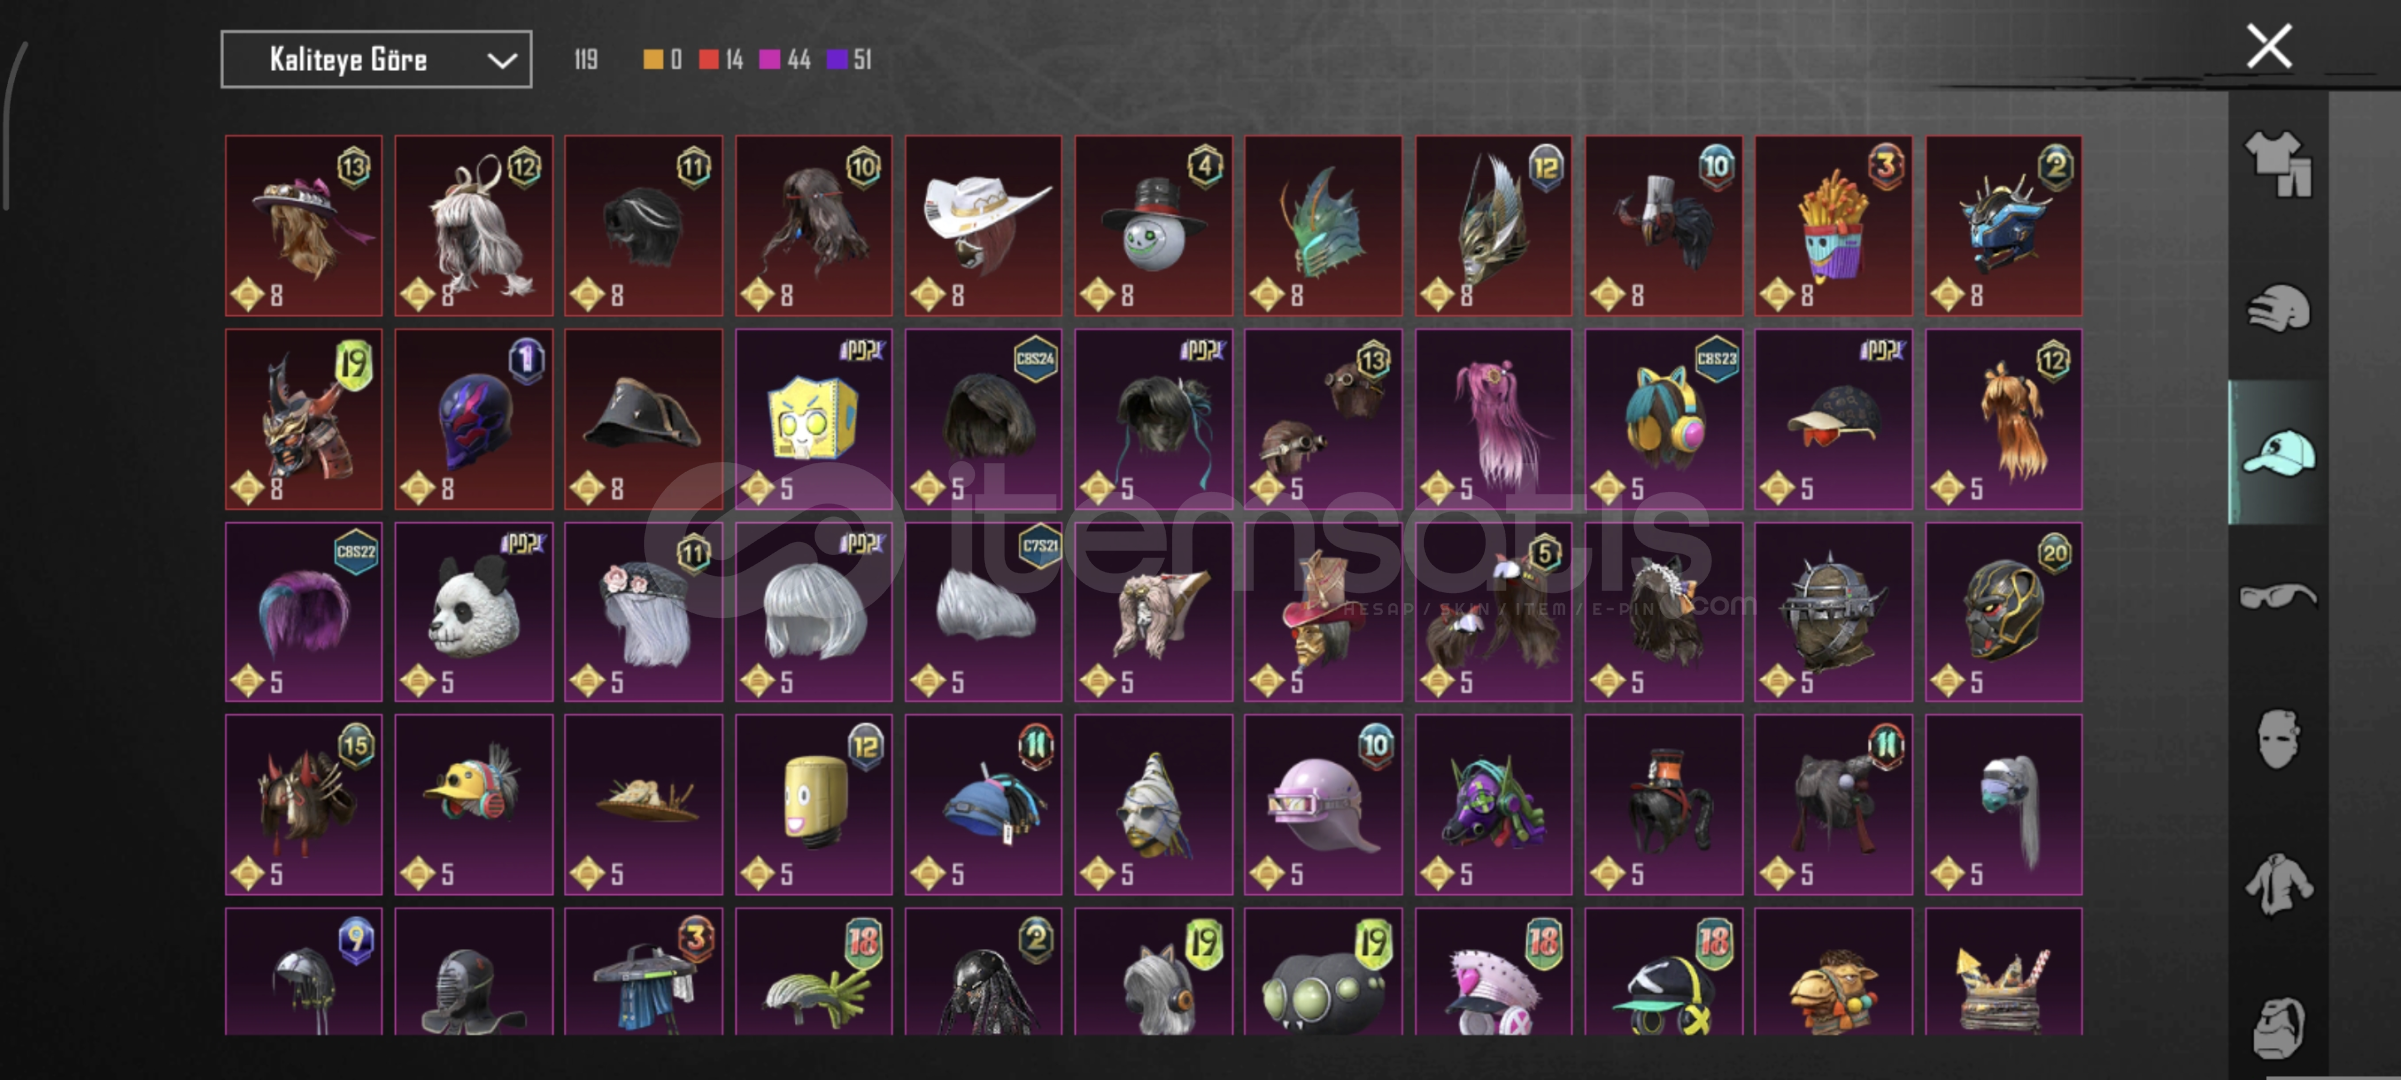Select the white cowboy hat item
2401x1080 pixels.
pyautogui.click(x=983, y=226)
